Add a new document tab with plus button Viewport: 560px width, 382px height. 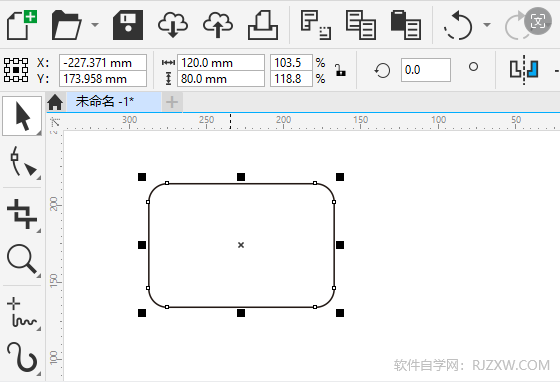[x=172, y=102]
